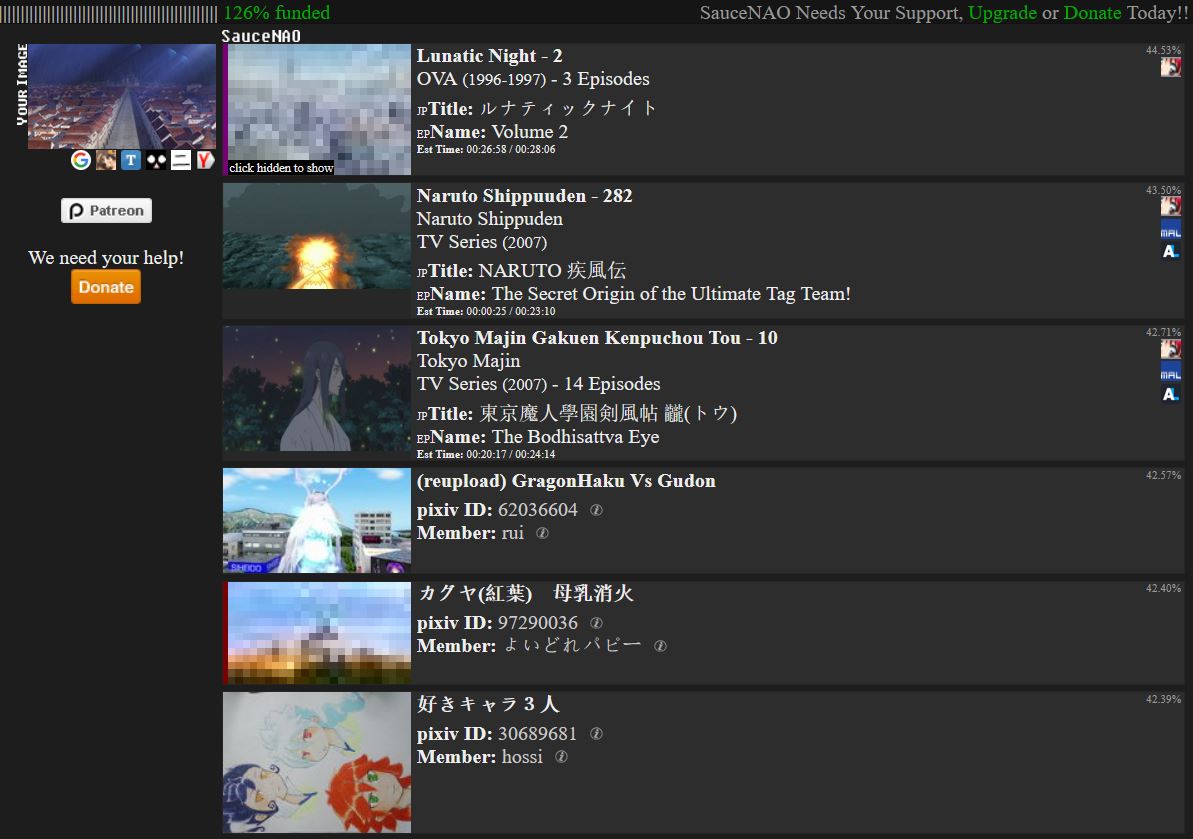Open AniList icon for Tokyo Majin result
Image resolution: width=1193 pixels, height=839 pixels.
(1171, 394)
